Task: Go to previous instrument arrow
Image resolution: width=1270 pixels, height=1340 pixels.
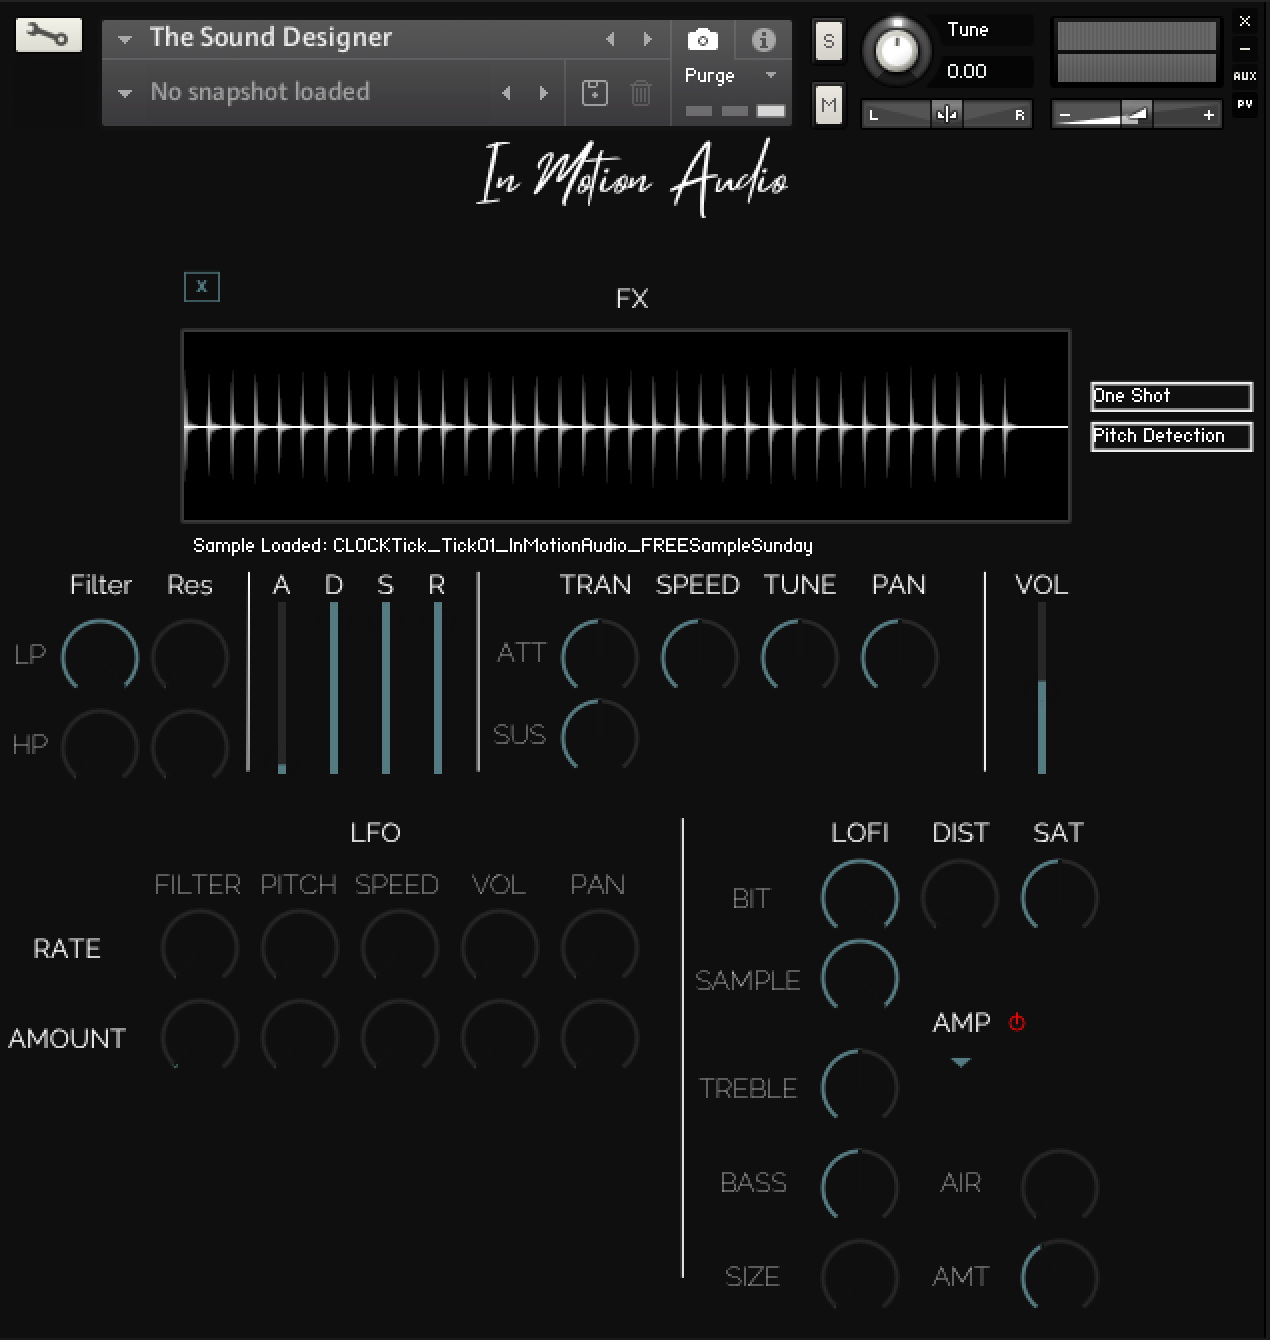Action: point(610,39)
